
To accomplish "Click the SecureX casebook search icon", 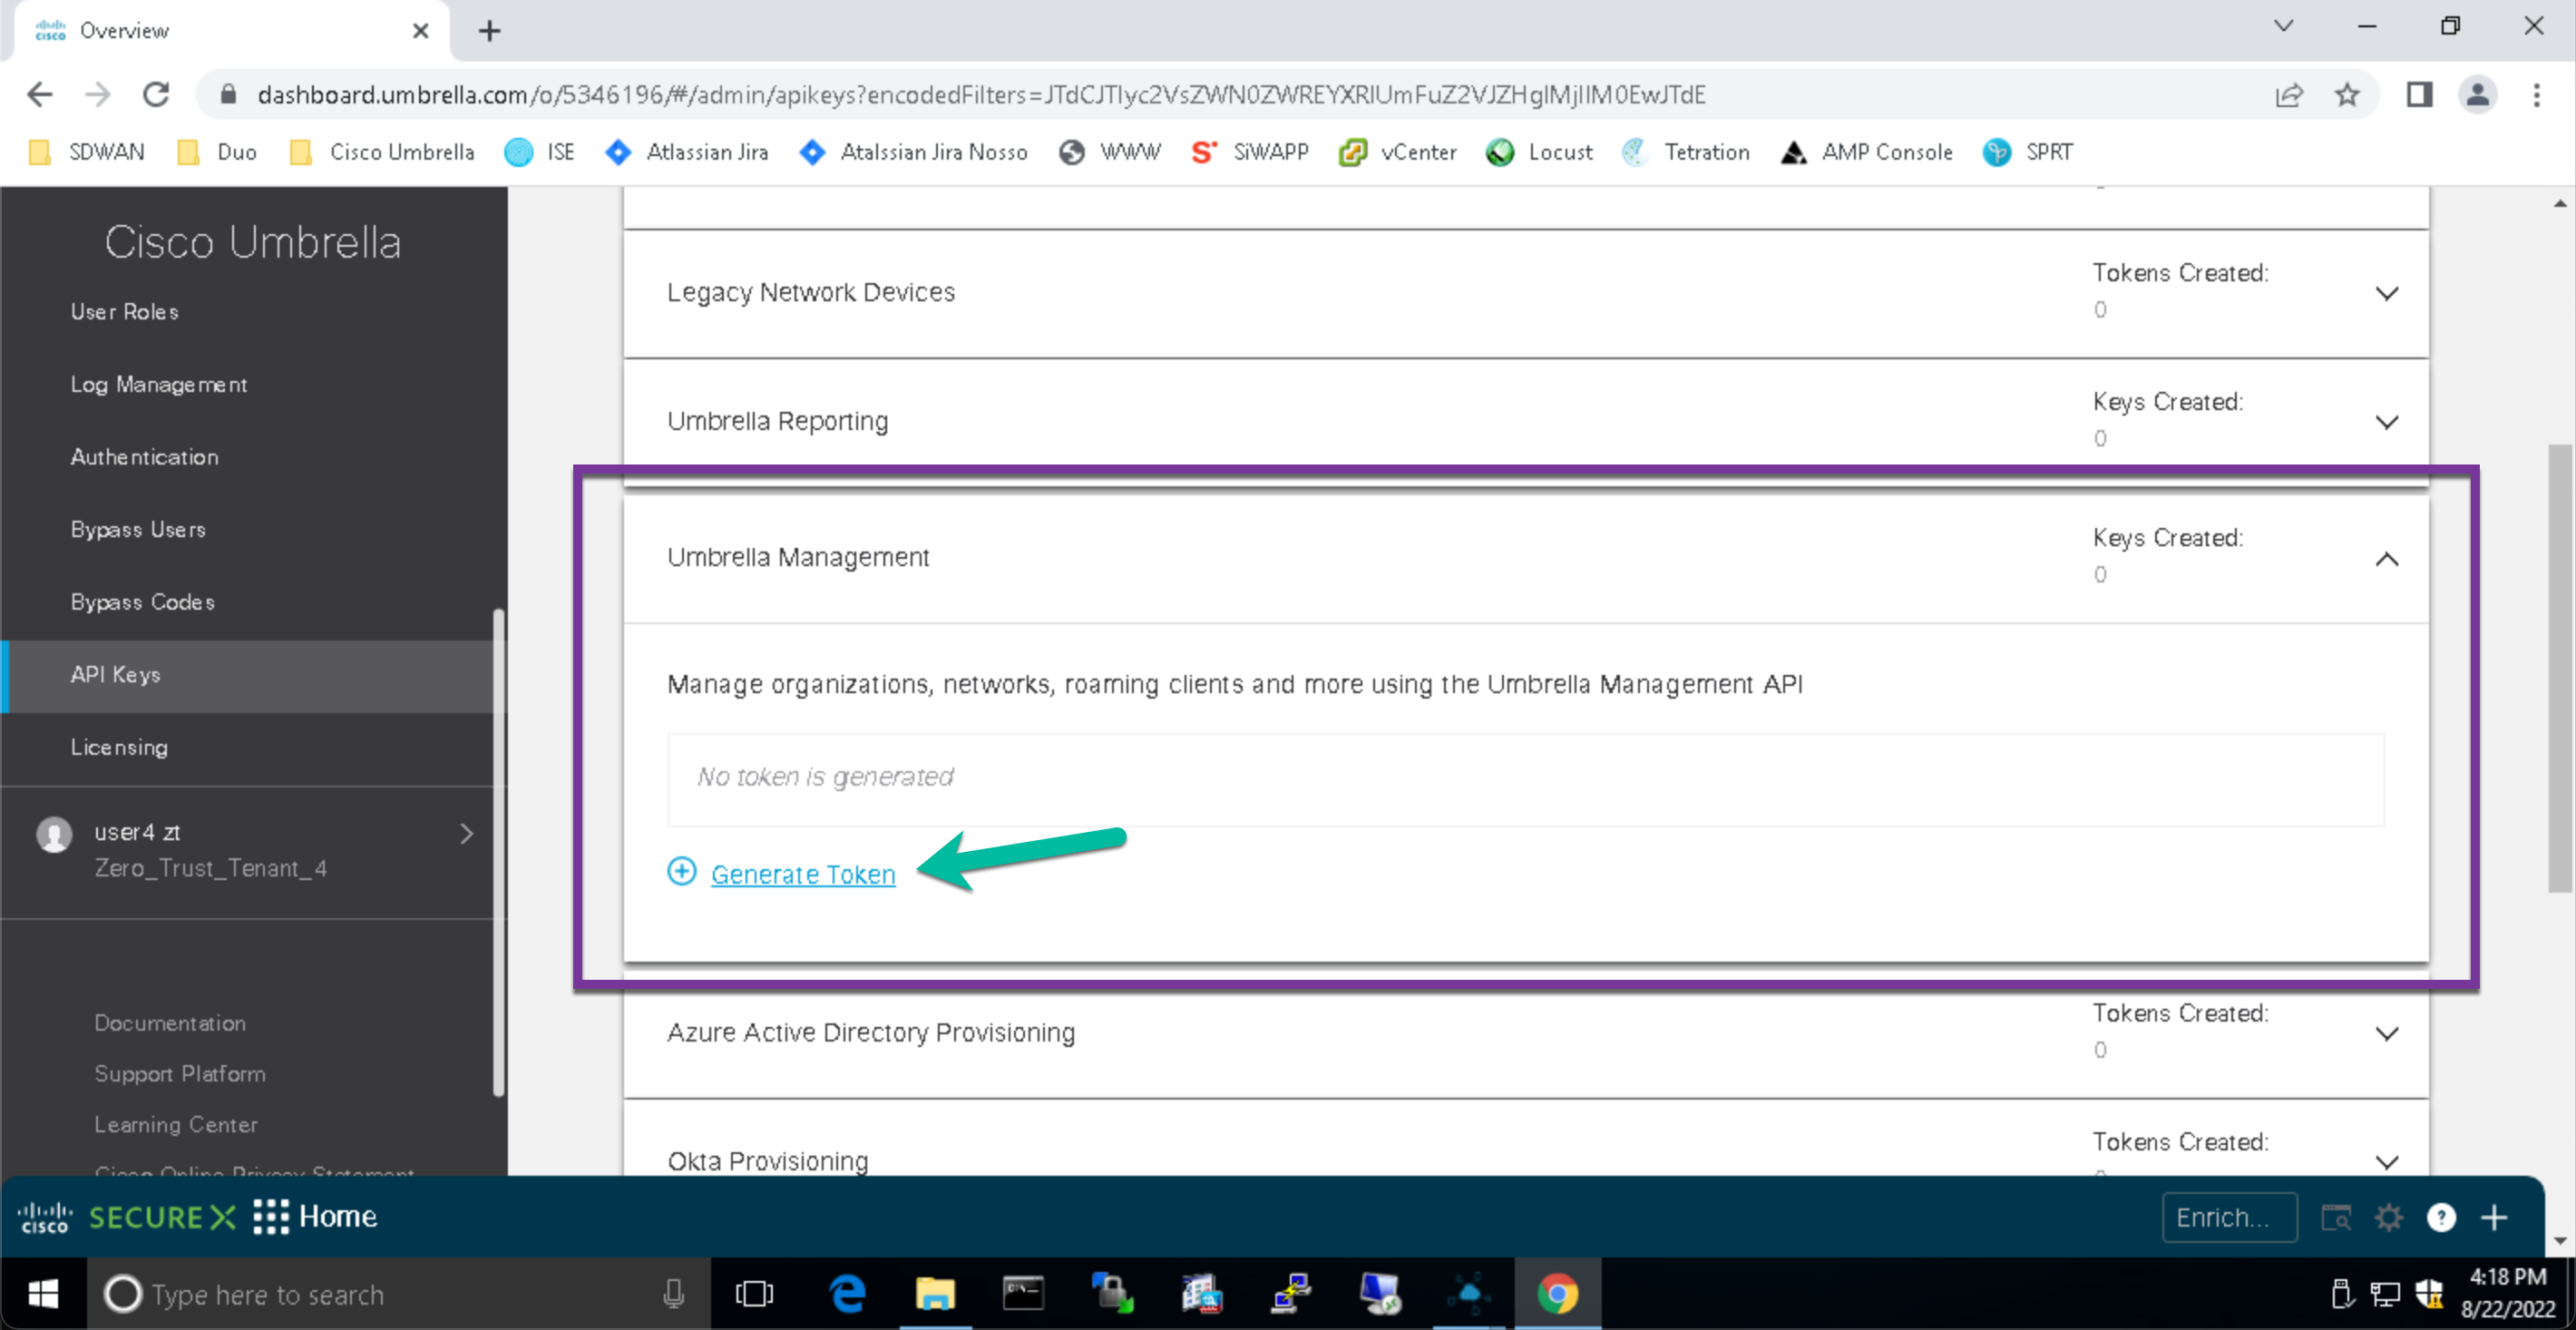I will tap(2337, 1217).
